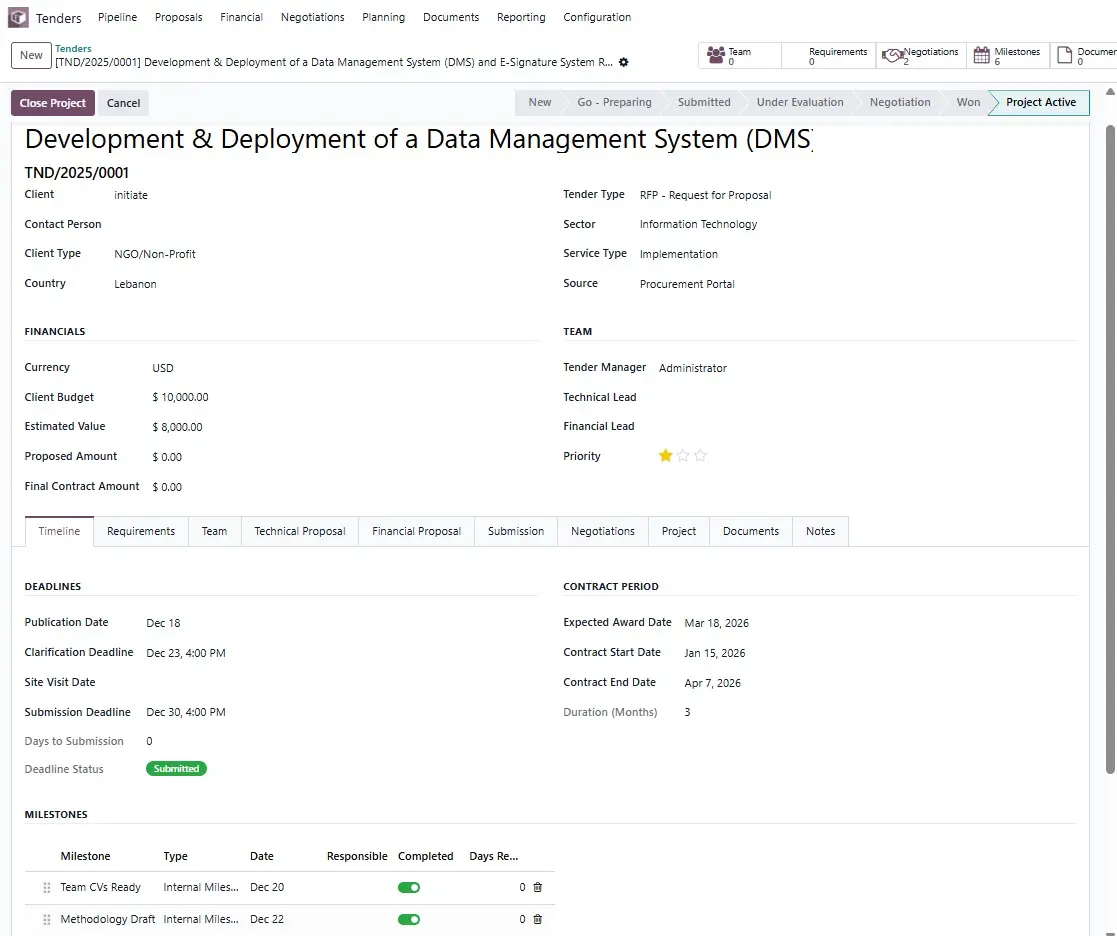Image resolution: width=1117 pixels, height=936 pixels.
Task: Set priority to two stars
Action: point(683,456)
